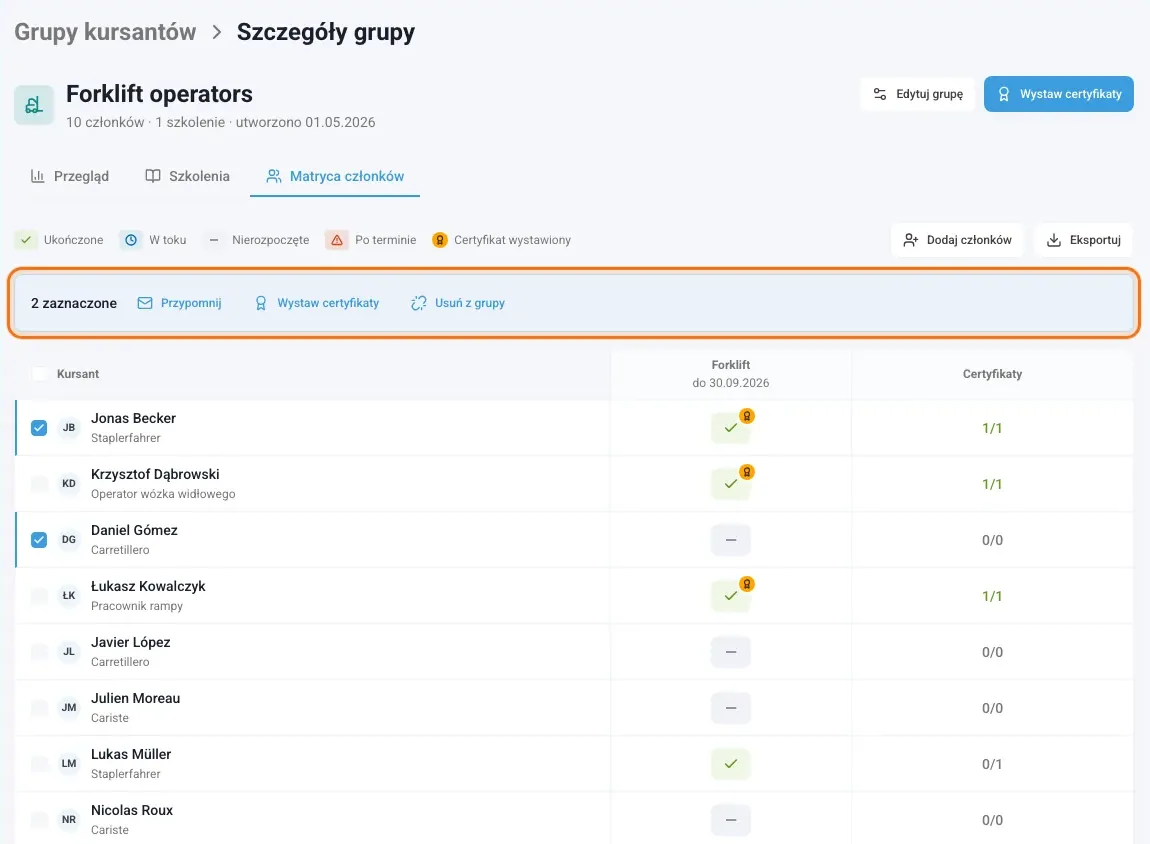The height and width of the screenshot is (844, 1150).
Task: Click the blue Wystaw certyfikaty header button
Action: pyautogui.click(x=1059, y=94)
